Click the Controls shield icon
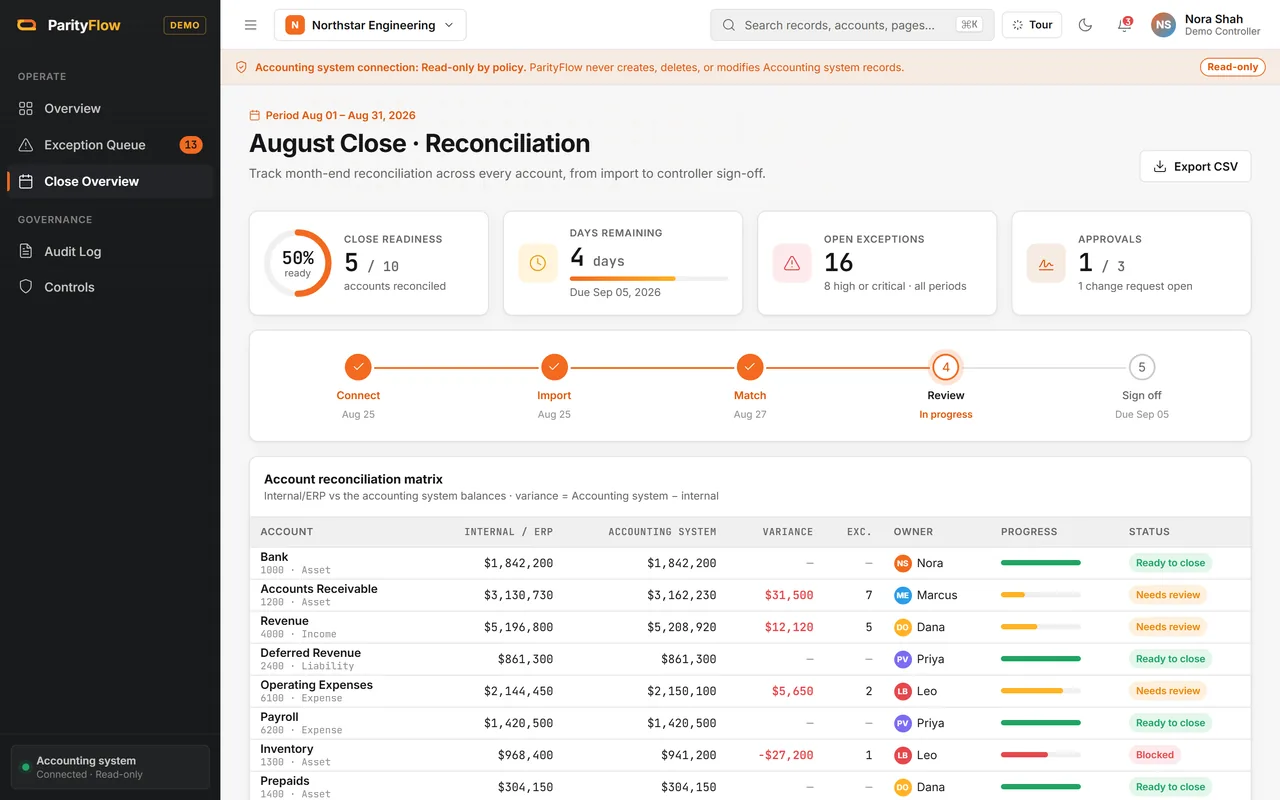This screenshot has height=800, width=1280. coord(26,287)
